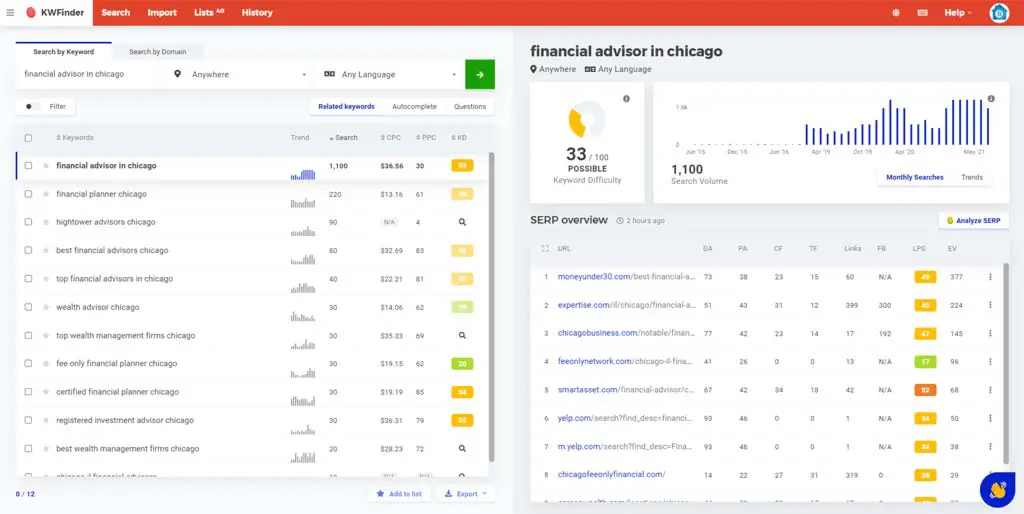1024x514 pixels.
Task: Open the Export dropdown
Action: click(466, 494)
